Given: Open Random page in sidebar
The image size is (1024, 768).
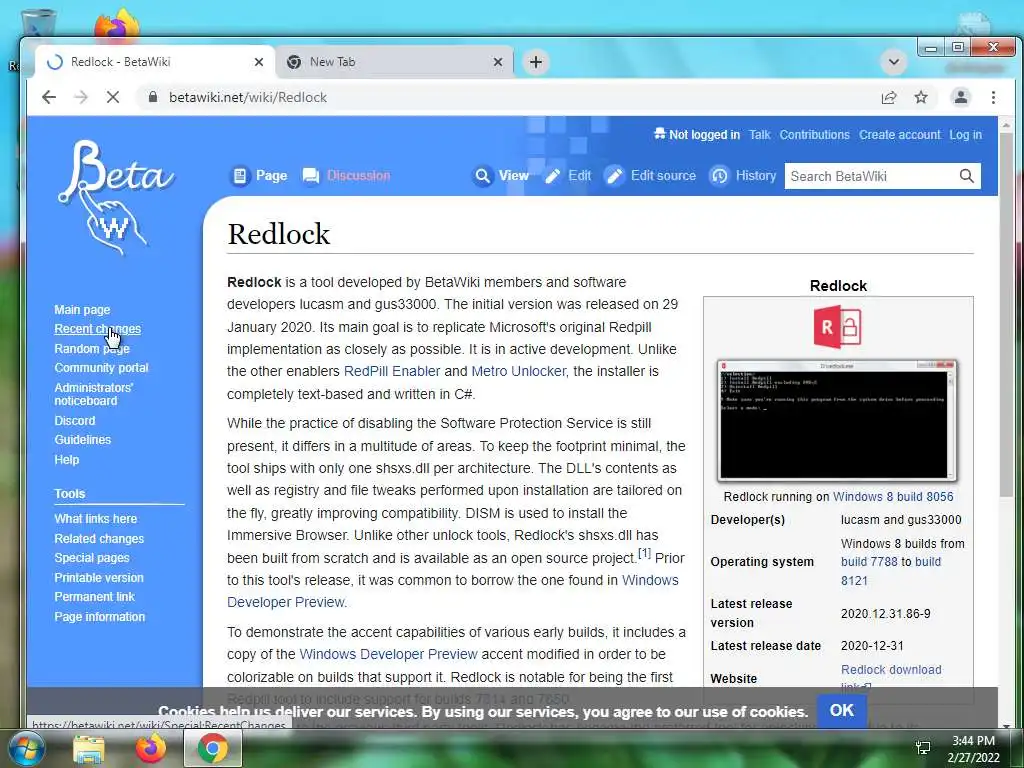Looking at the screenshot, I should click(92, 349).
